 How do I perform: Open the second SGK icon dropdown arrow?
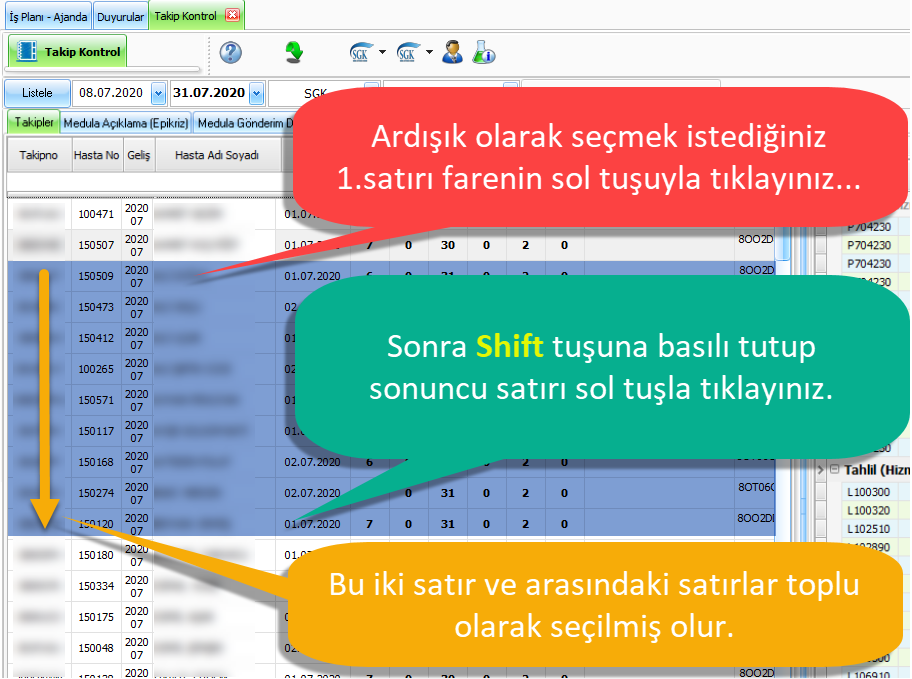[429, 52]
